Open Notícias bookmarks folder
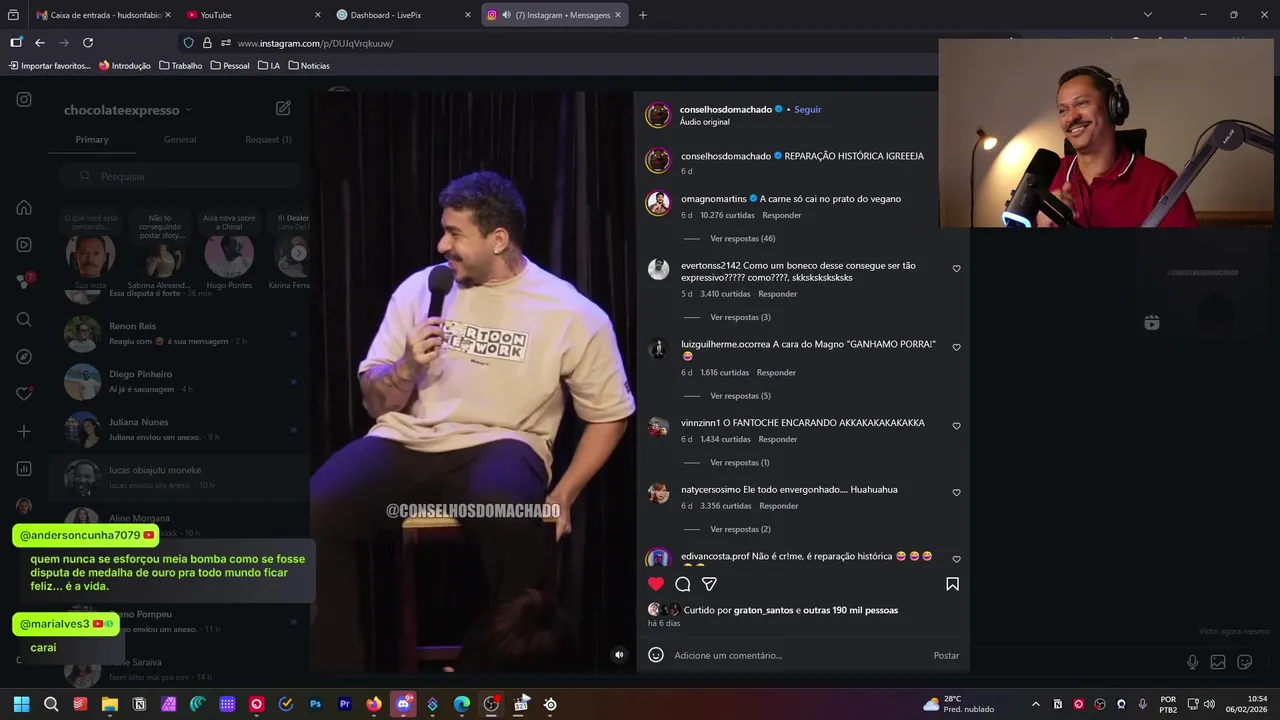The image size is (1280, 720). pos(308,66)
